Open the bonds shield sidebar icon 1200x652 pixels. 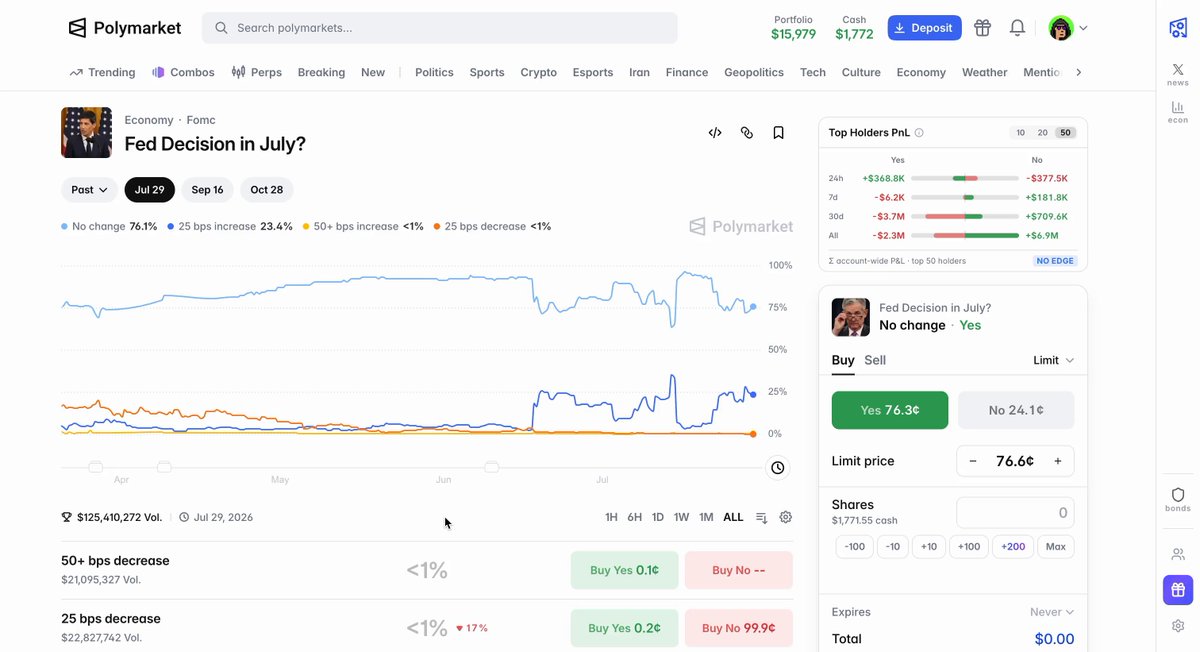point(1178,499)
